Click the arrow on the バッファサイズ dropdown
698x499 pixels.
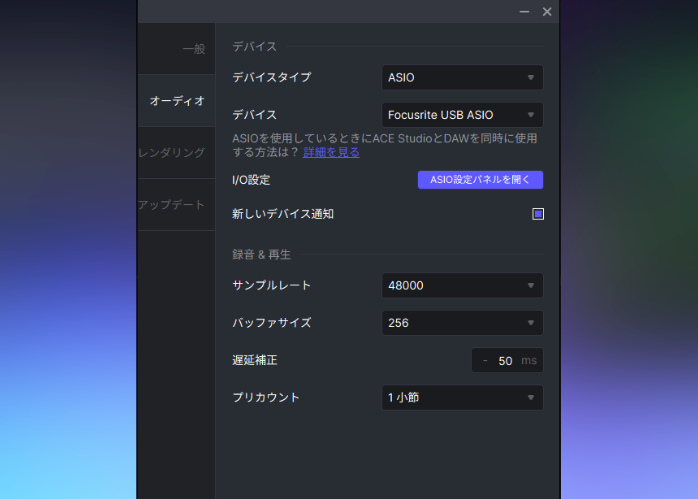click(x=531, y=324)
